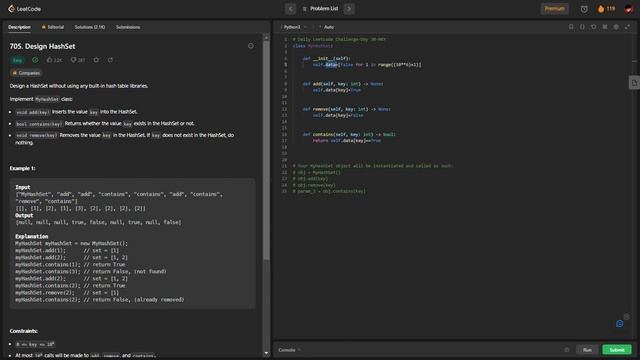Favorite the problem with the star icon

click(96, 60)
